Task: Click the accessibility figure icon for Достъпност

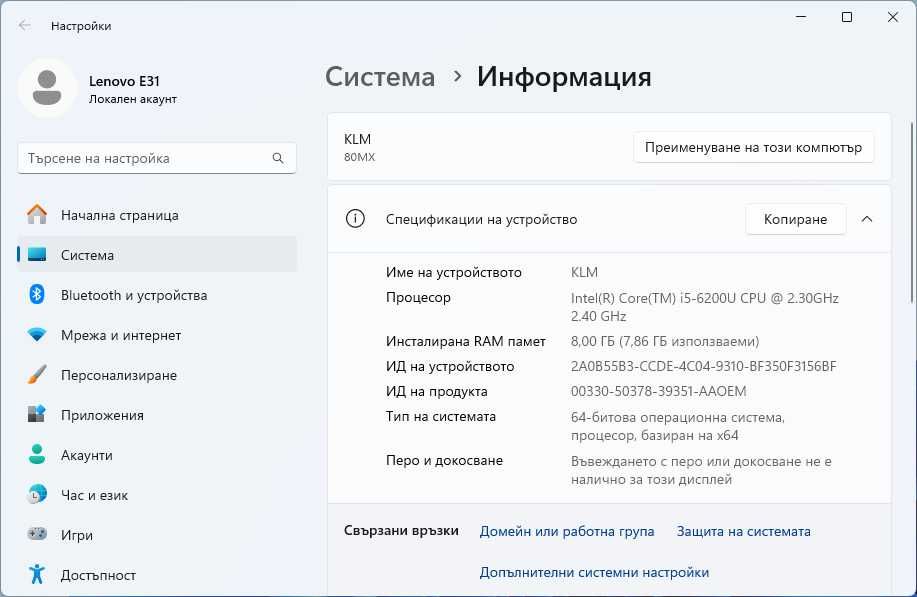Action: (37, 574)
